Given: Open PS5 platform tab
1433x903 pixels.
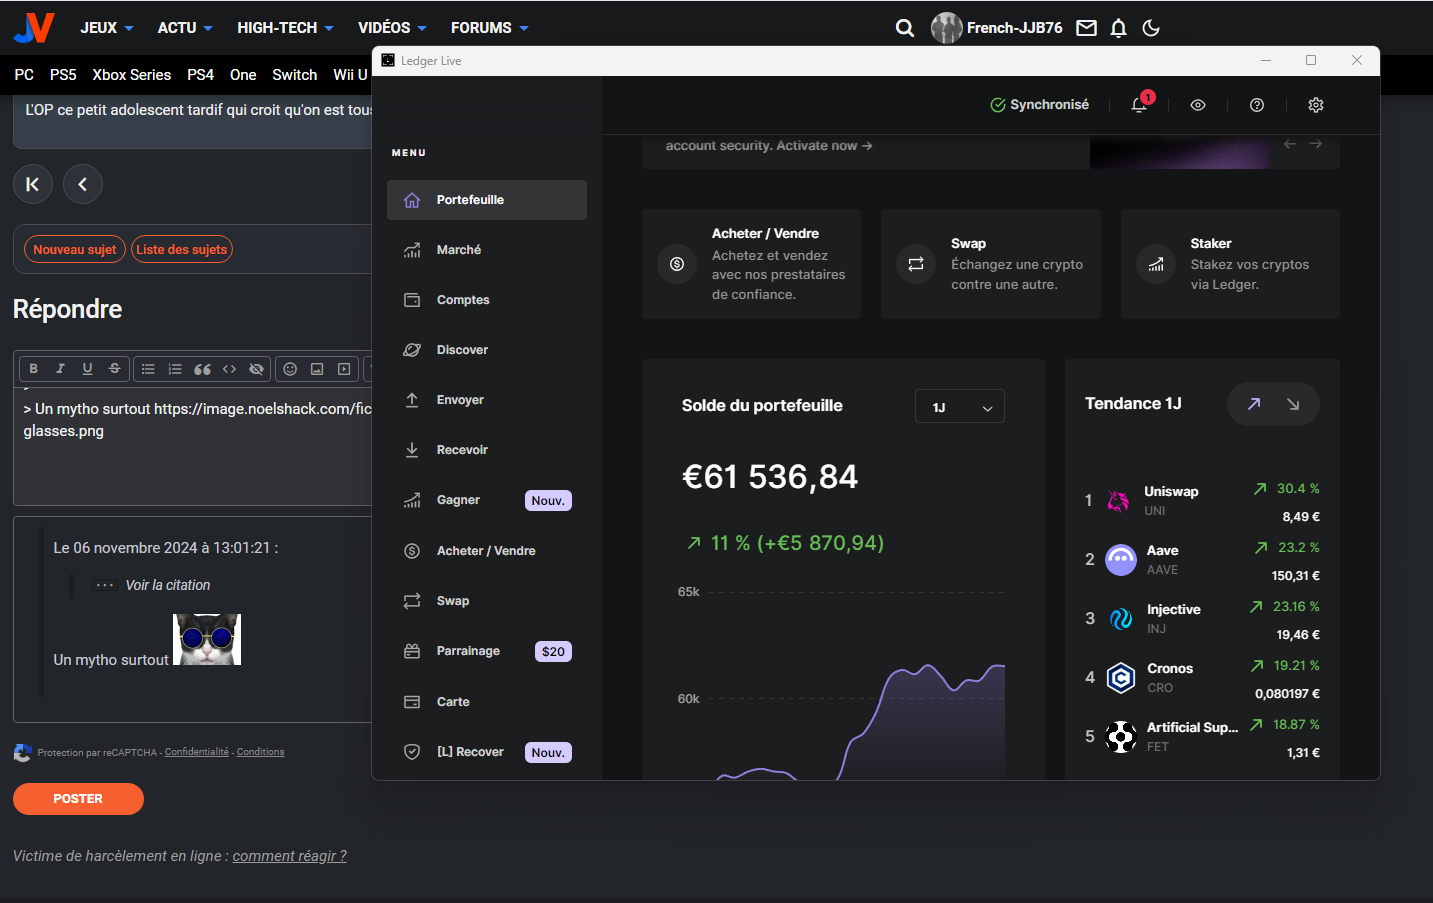Looking at the screenshot, I should (x=63, y=75).
